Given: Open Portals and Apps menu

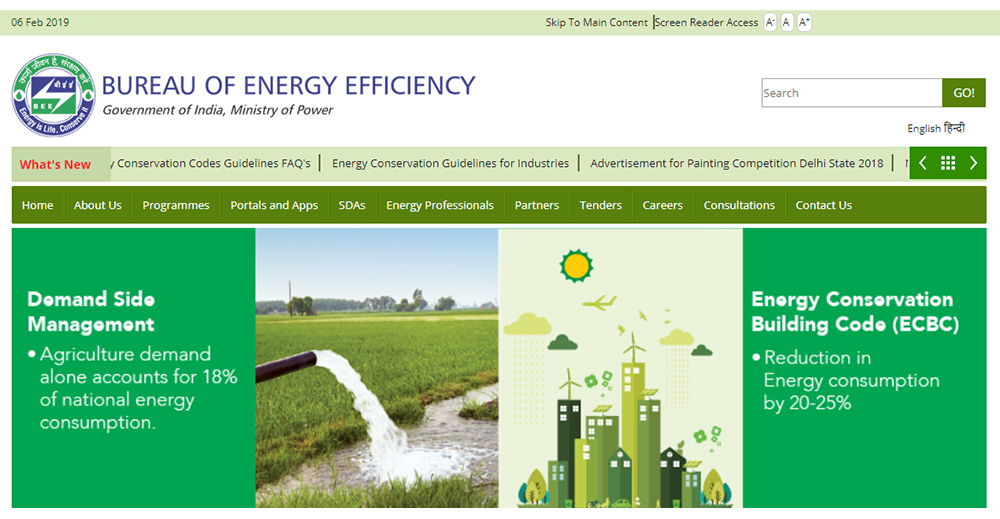Looking at the screenshot, I should pos(274,205).
